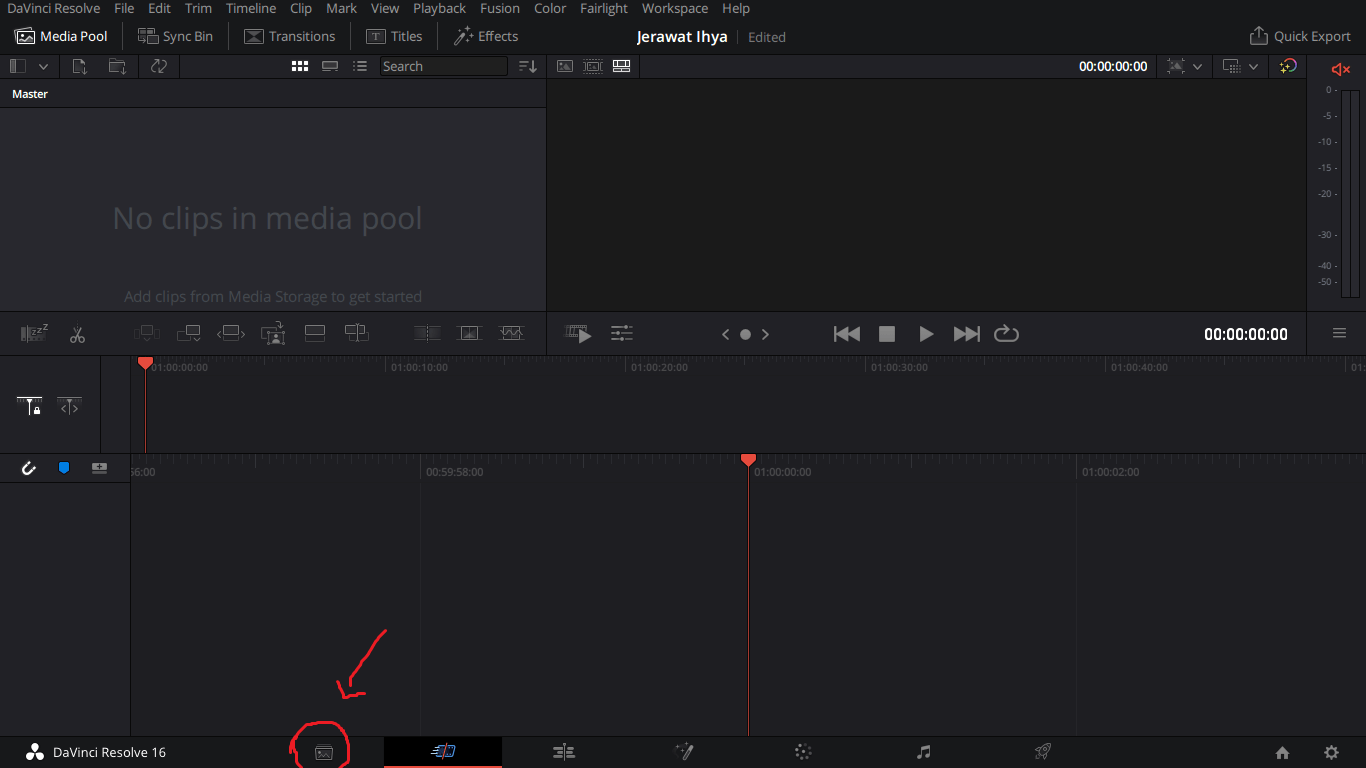Click the media pool Search field

444,66
